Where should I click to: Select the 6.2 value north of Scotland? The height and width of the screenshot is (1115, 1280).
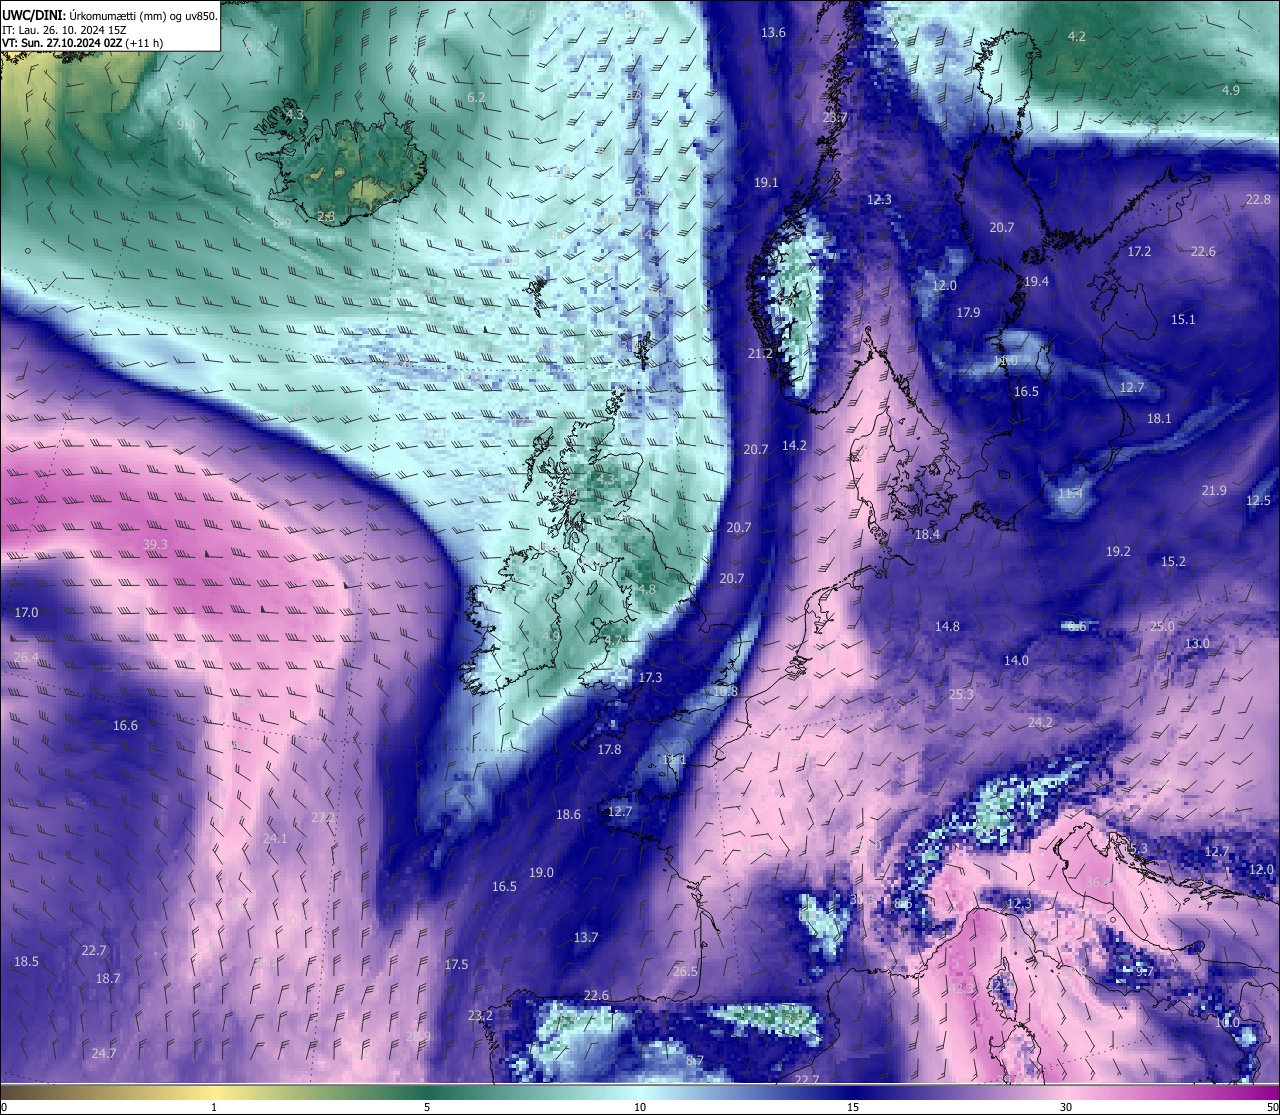point(476,98)
